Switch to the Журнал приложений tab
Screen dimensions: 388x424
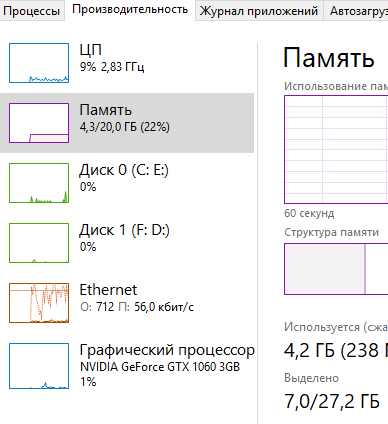pos(259,11)
